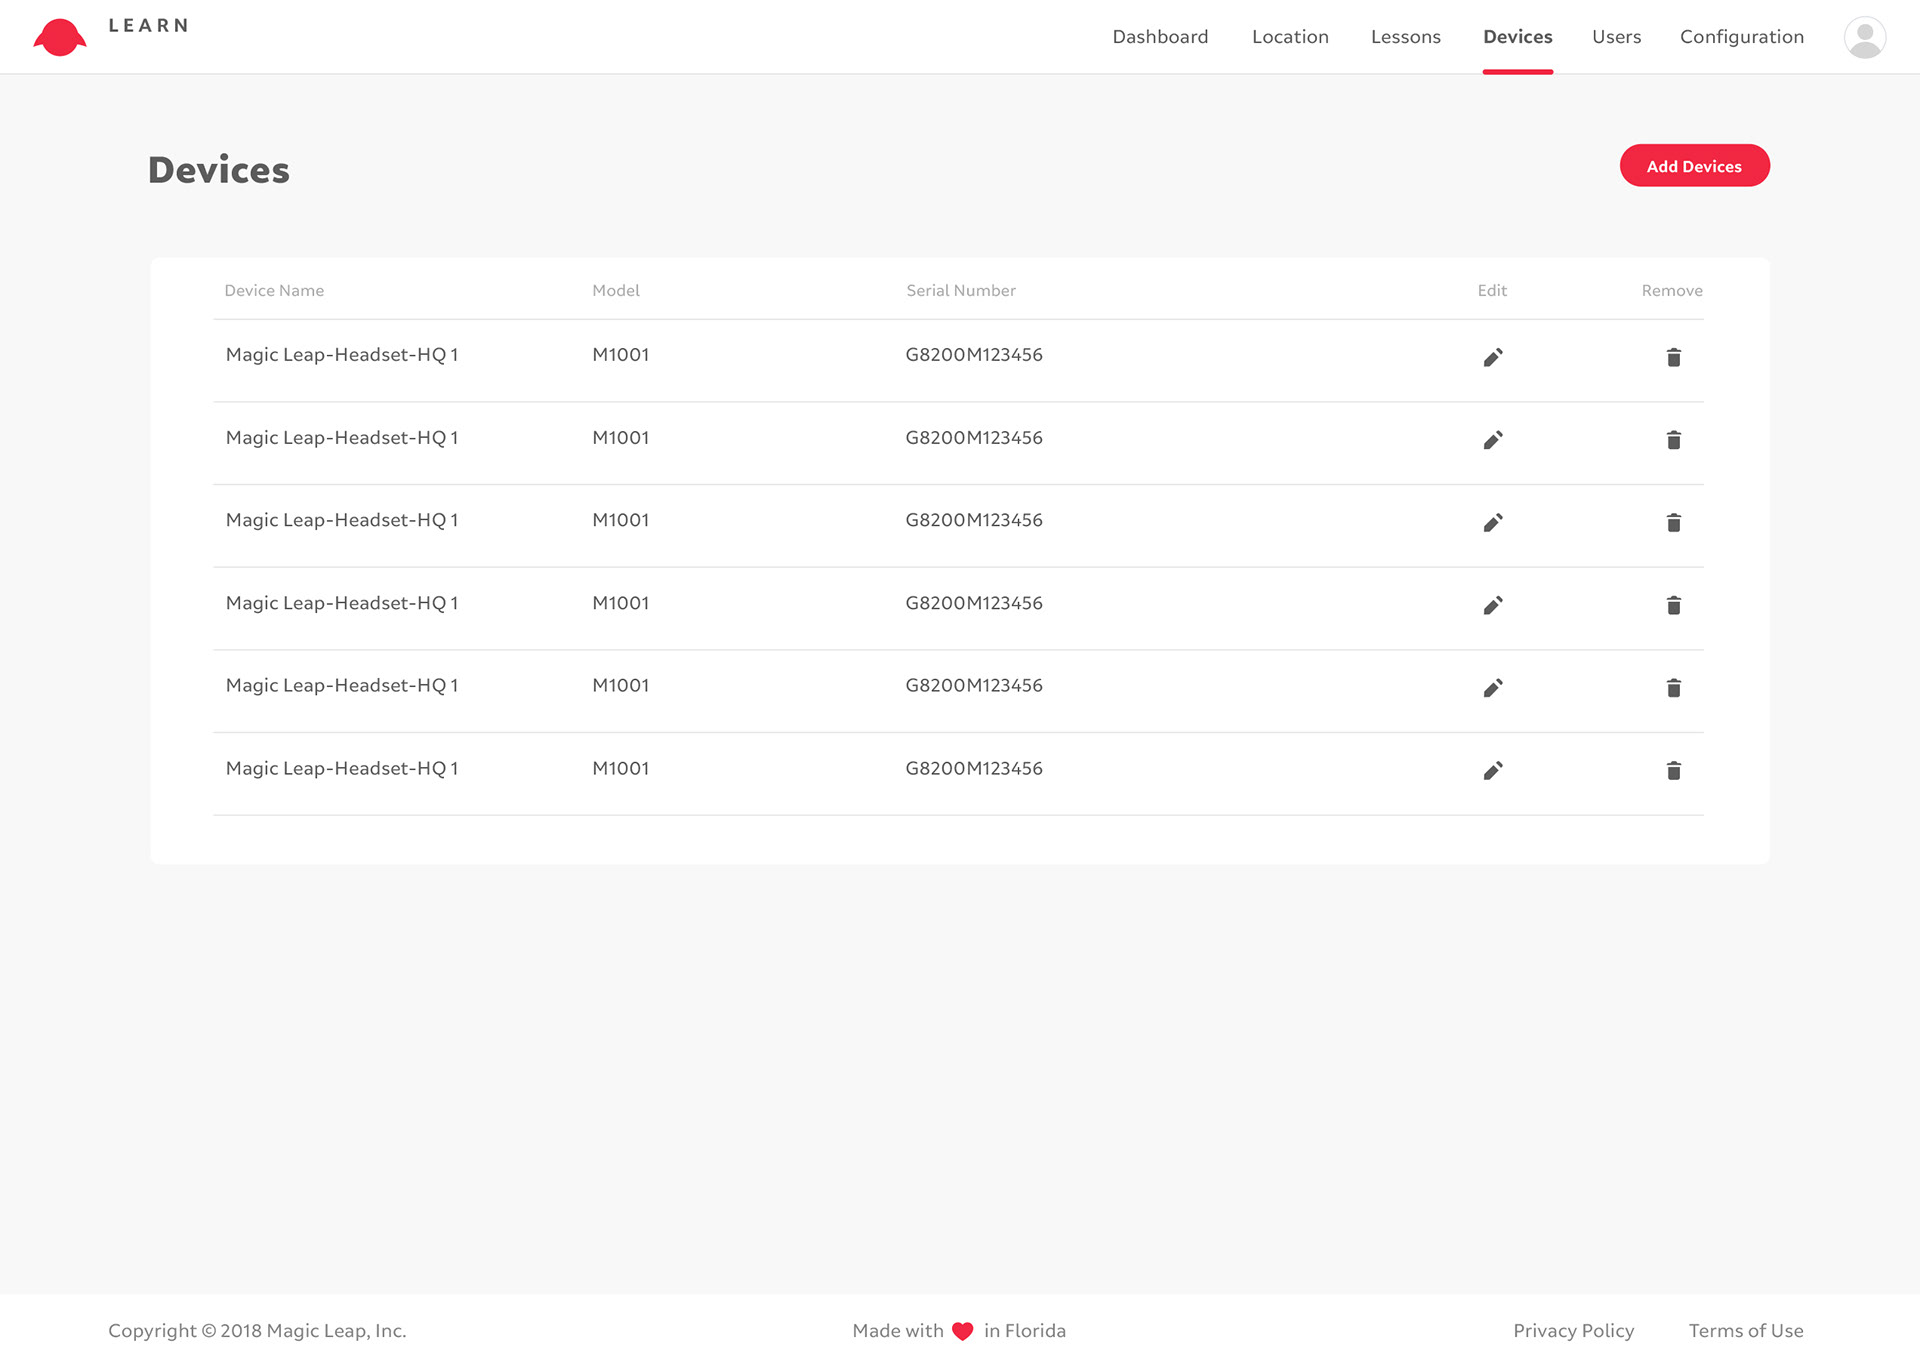1920x1365 pixels.
Task: Click the edit pencil in first device row
Action: pyautogui.click(x=1492, y=358)
